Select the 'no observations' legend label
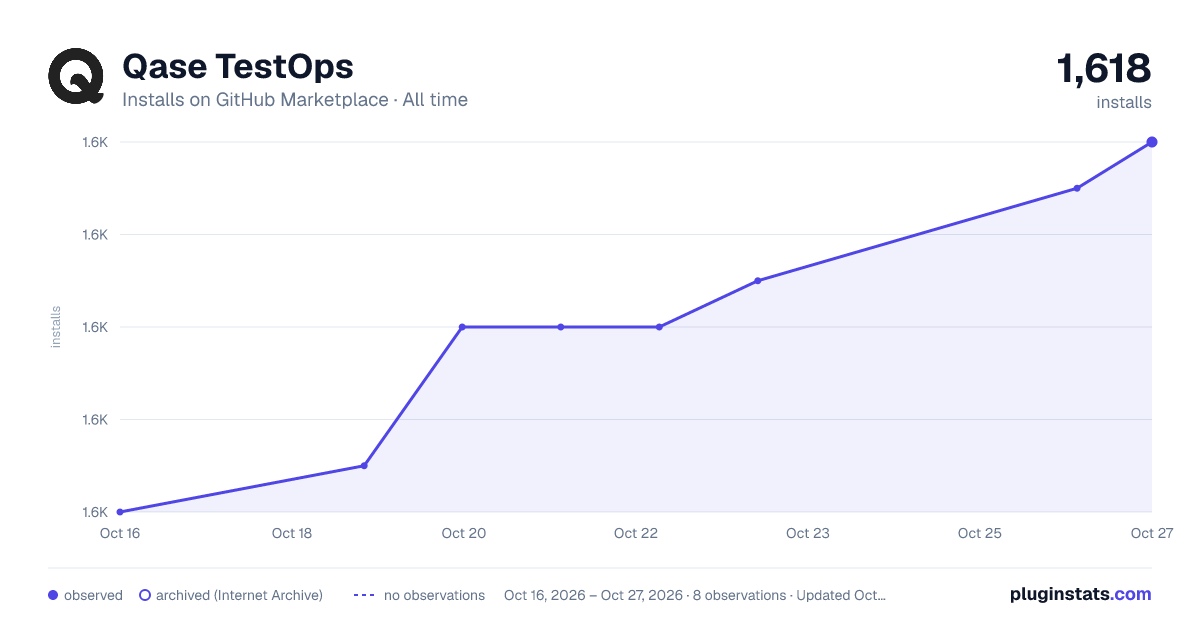Viewport: 1200px width, 630px height. click(x=434, y=595)
